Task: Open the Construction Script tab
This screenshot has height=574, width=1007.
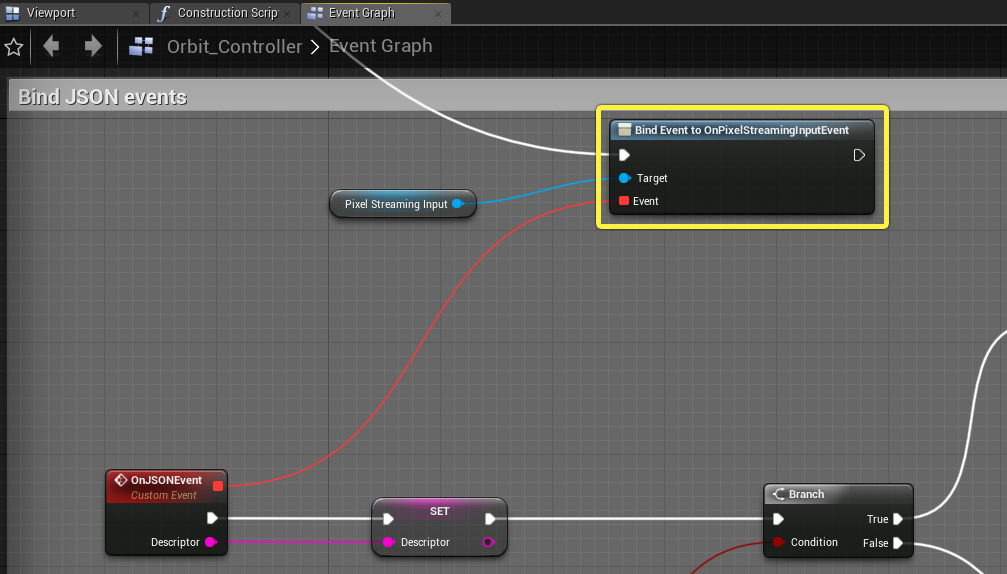Action: click(x=225, y=13)
